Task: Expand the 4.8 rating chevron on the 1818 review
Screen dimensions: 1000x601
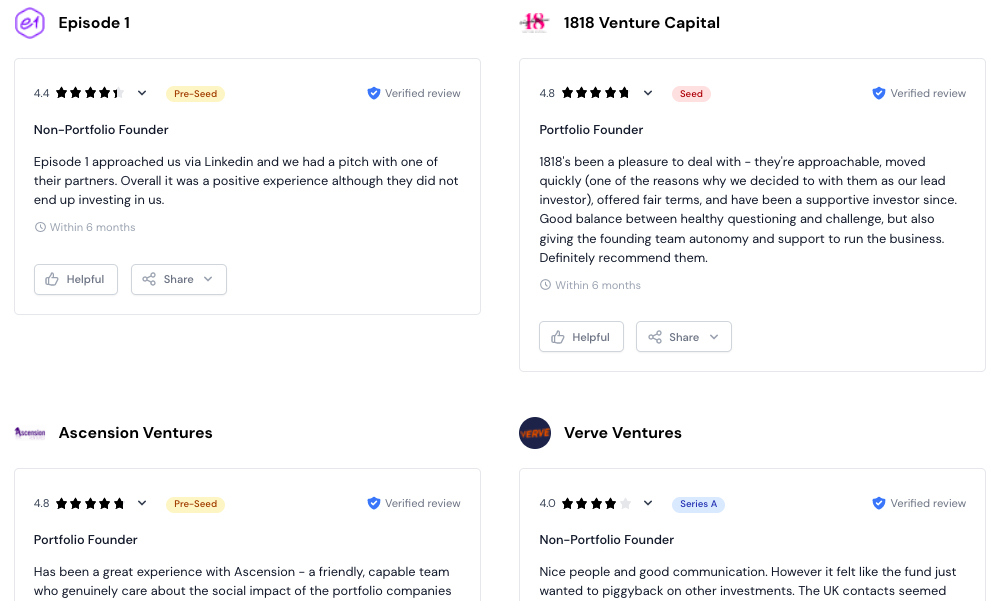Action: (647, 93)
